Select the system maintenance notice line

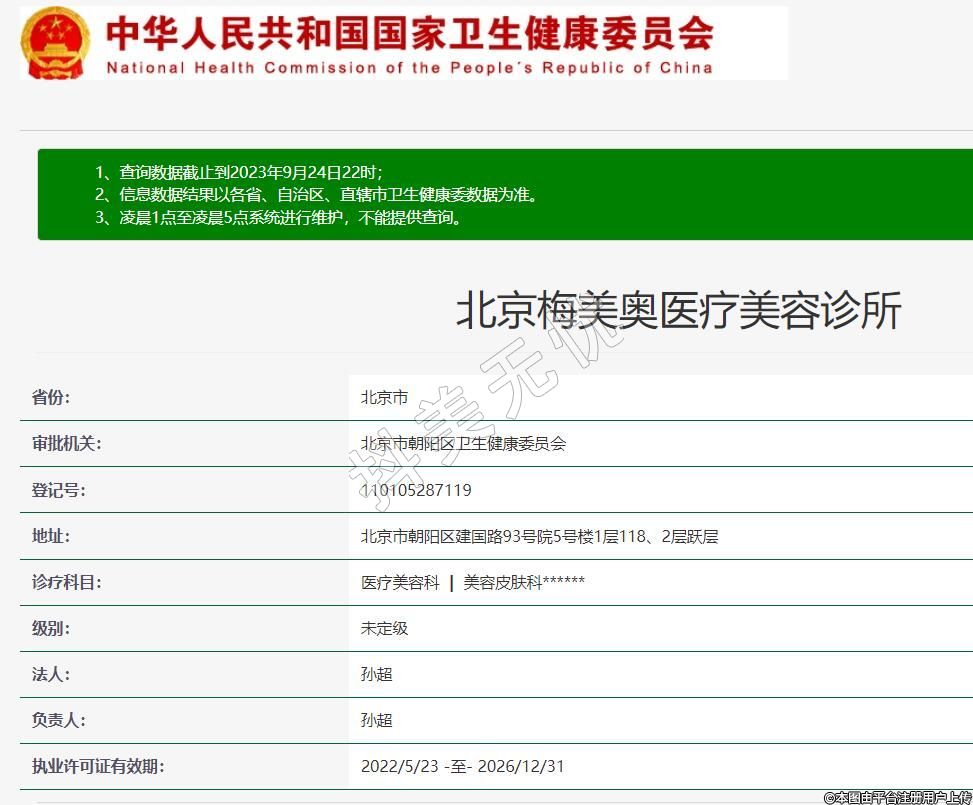point(281,217)
